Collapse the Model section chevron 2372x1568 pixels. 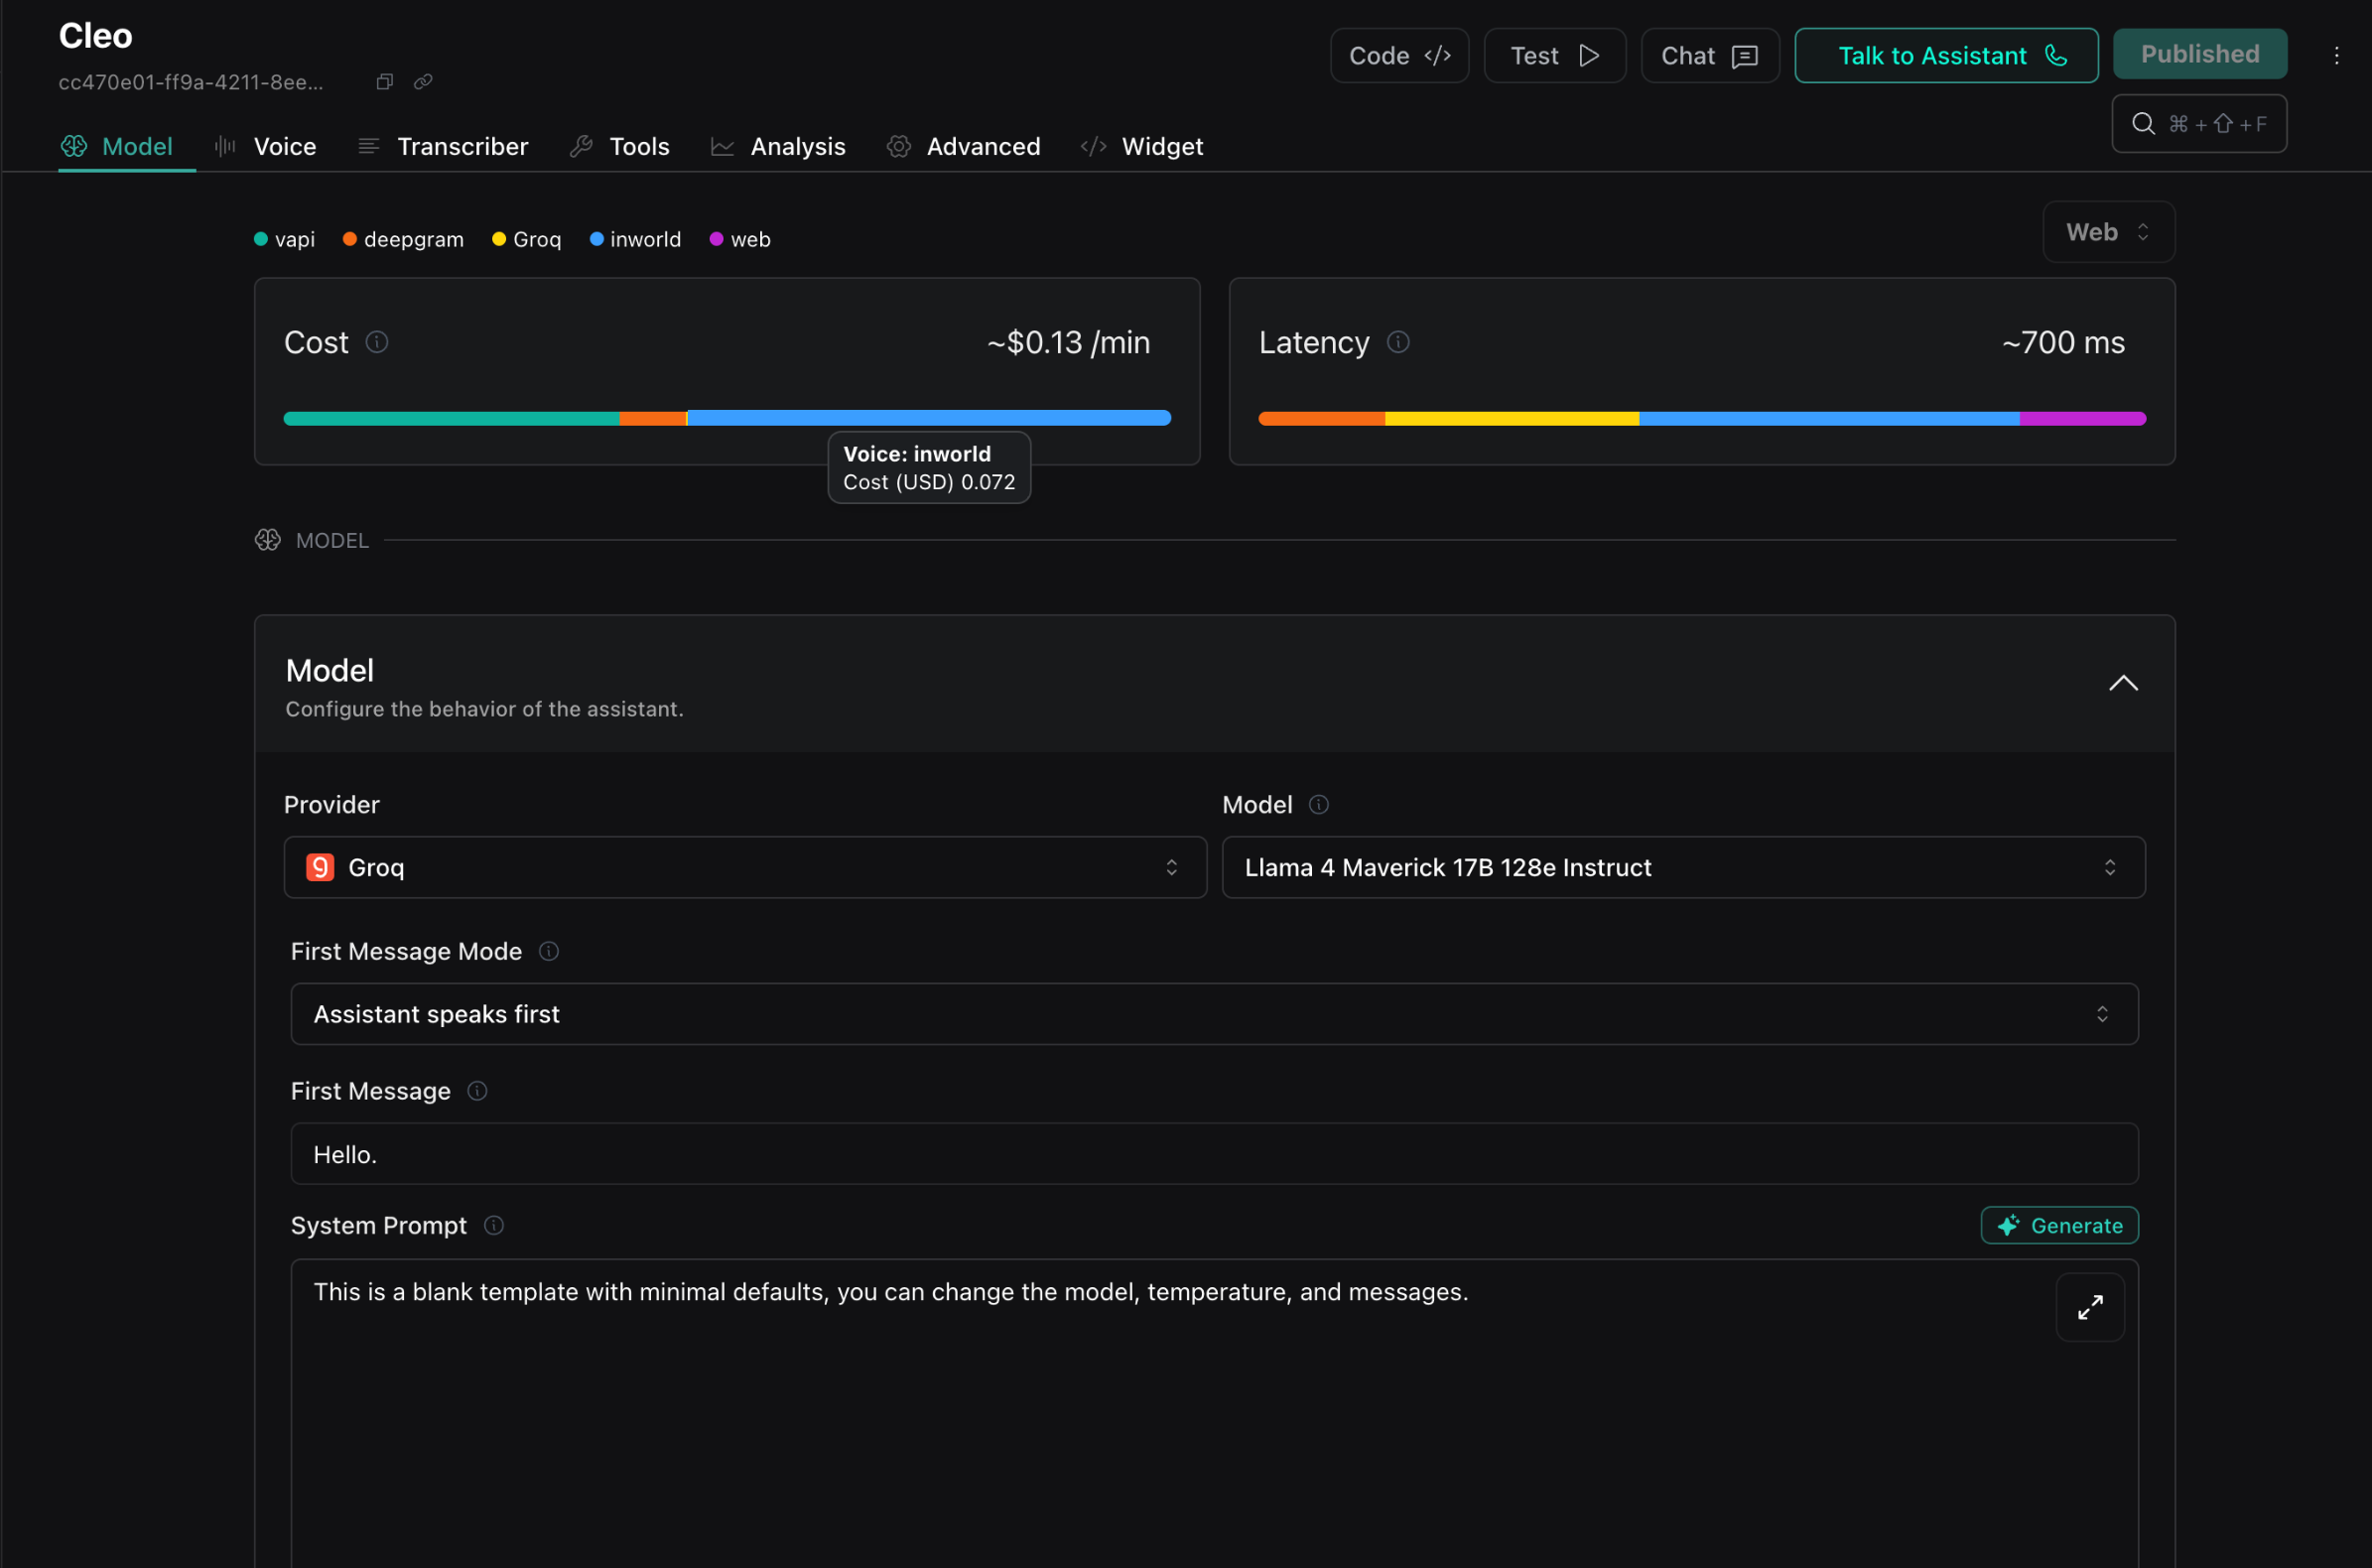[2123, 683]
